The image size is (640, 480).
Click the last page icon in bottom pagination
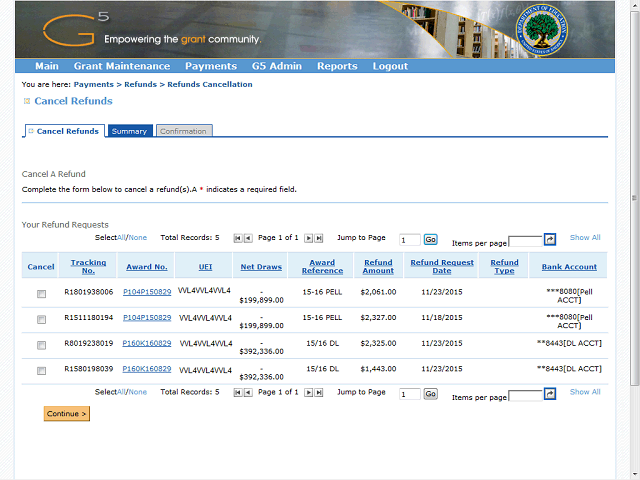coord(319,393)
